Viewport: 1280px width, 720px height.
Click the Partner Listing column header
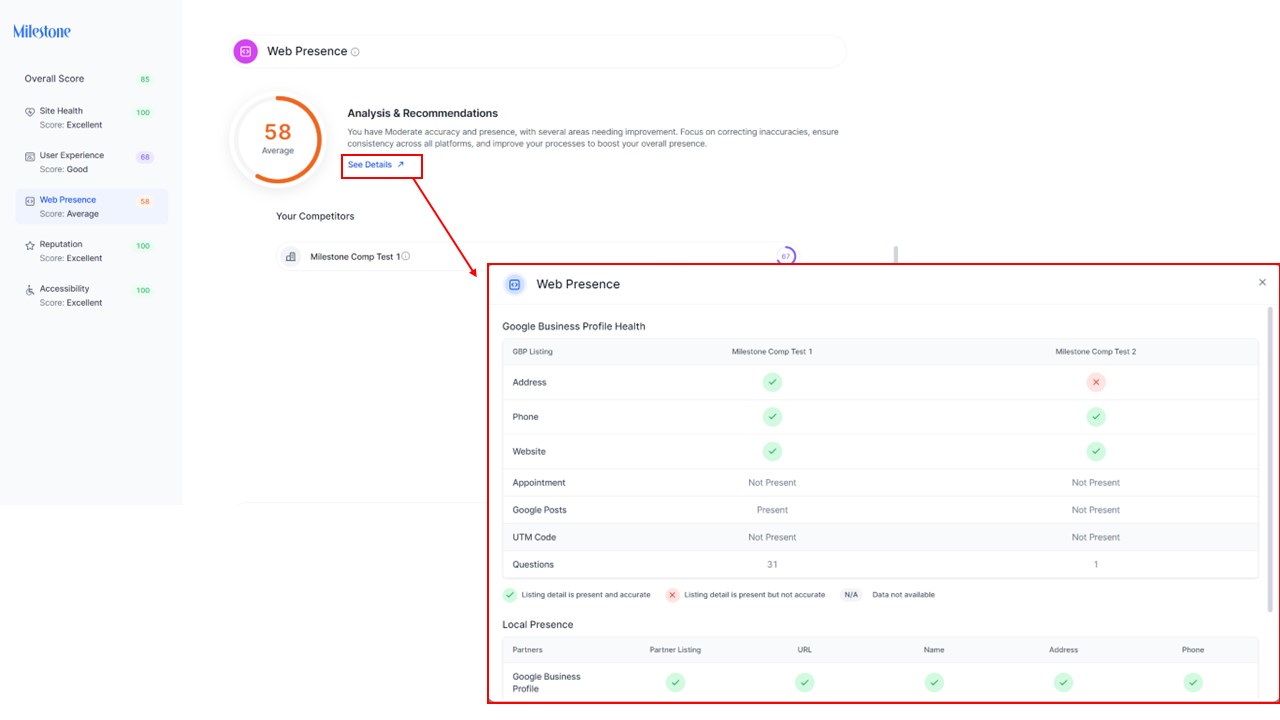[x=675, y=650]
